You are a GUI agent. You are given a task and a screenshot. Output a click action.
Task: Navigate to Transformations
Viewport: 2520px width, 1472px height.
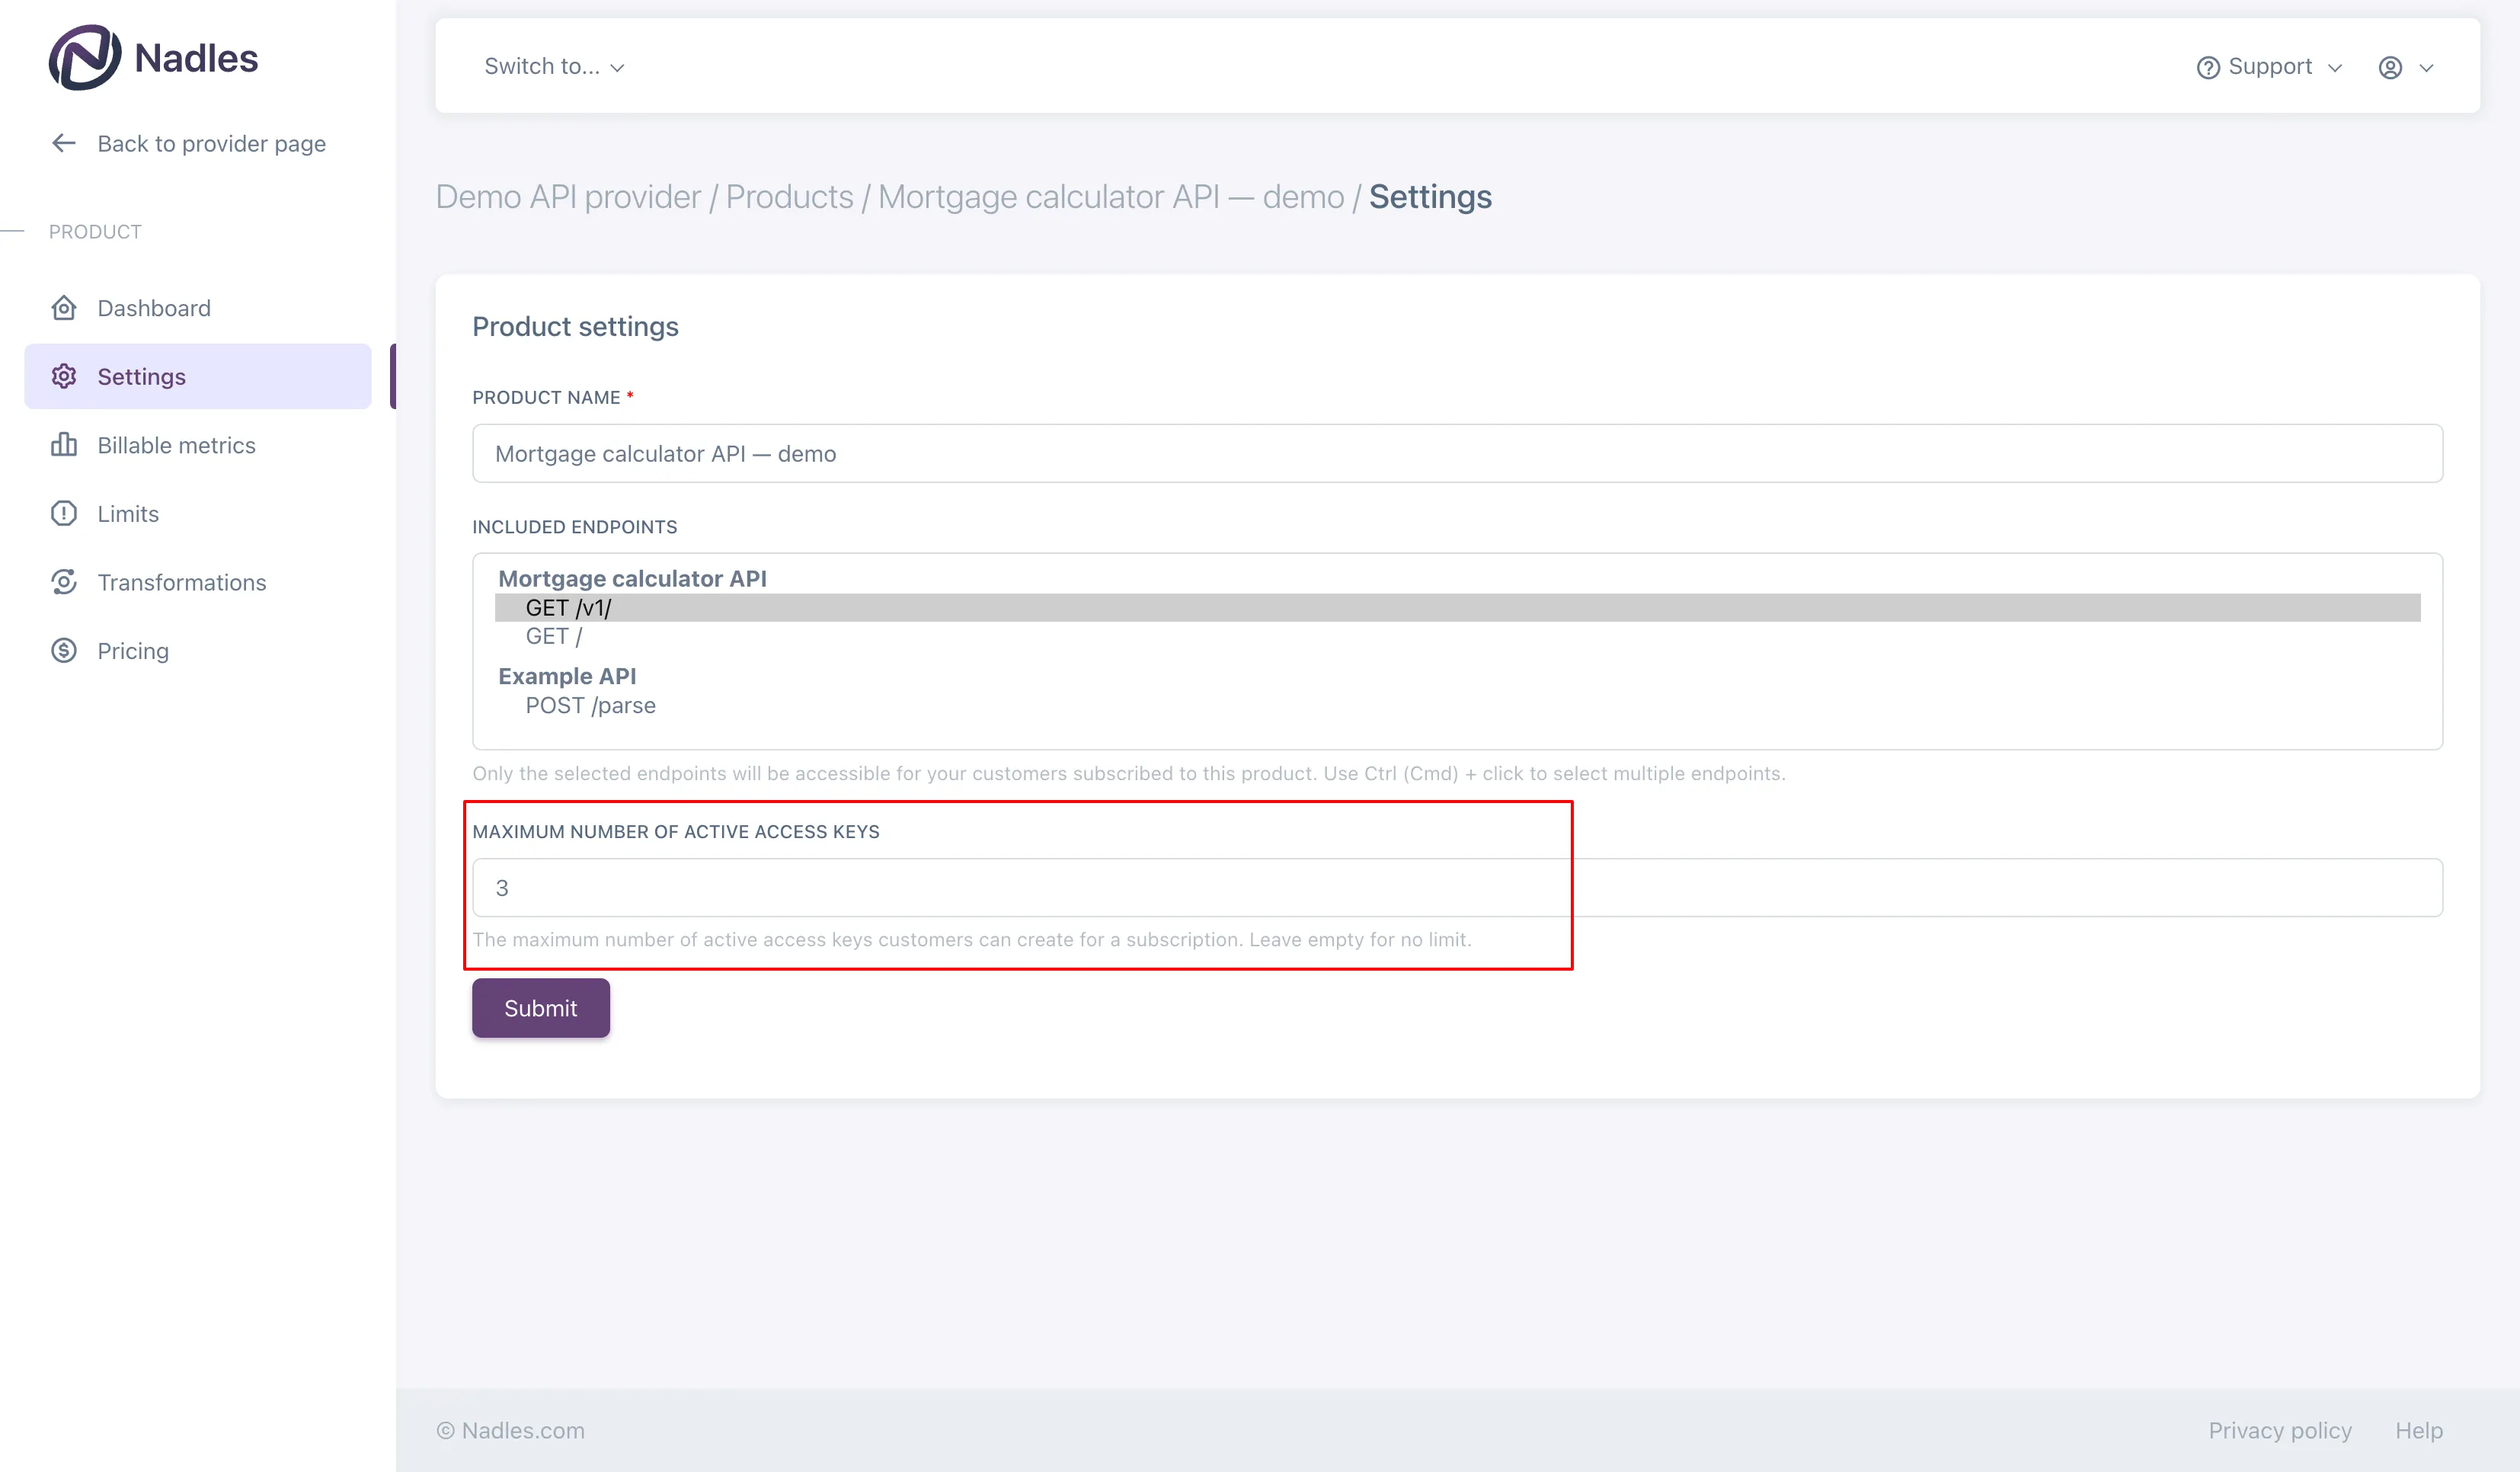198,582
